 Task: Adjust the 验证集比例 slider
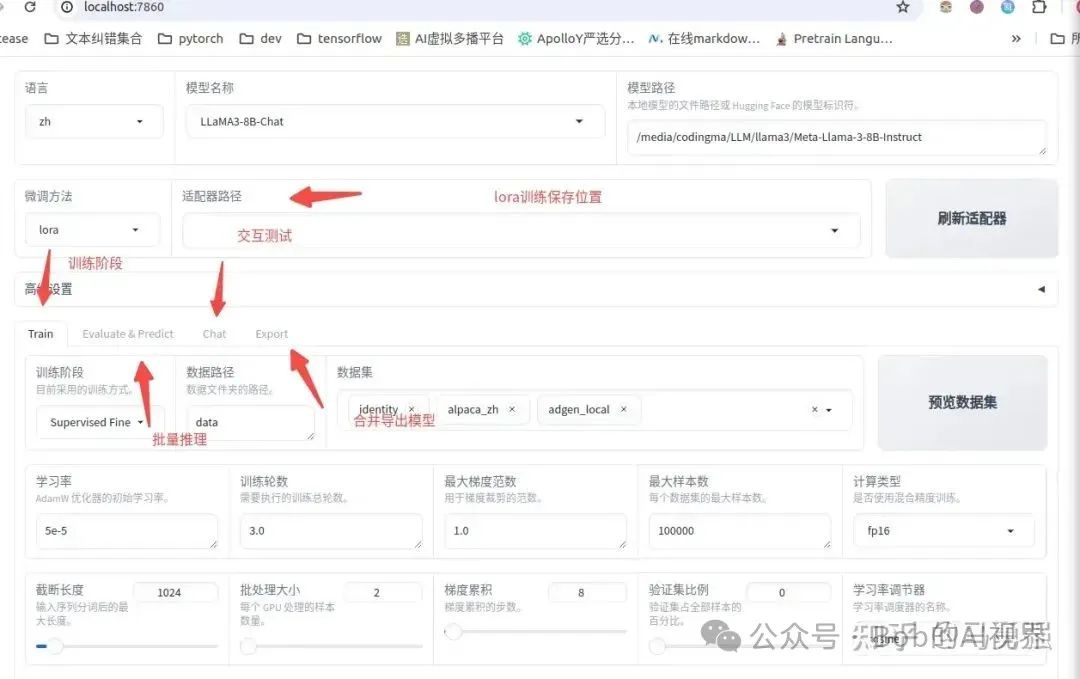740,646
